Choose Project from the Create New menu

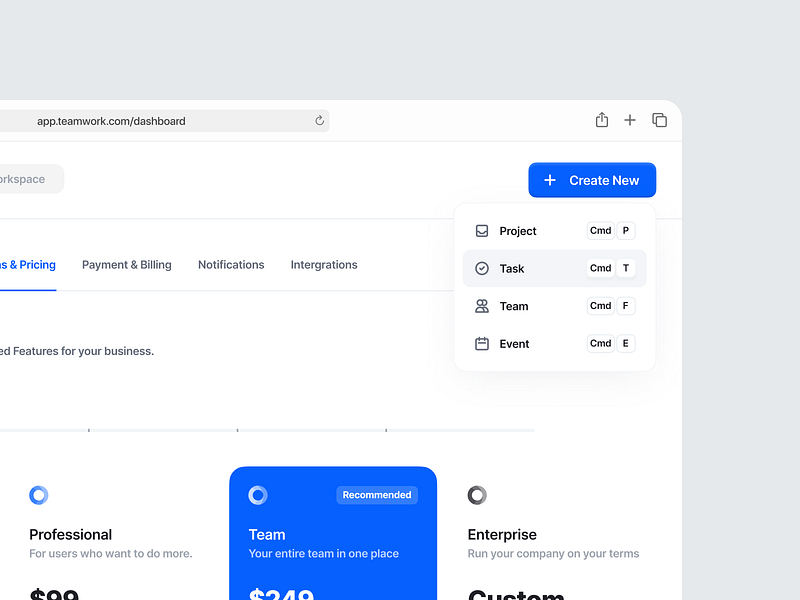coord(555,231)
